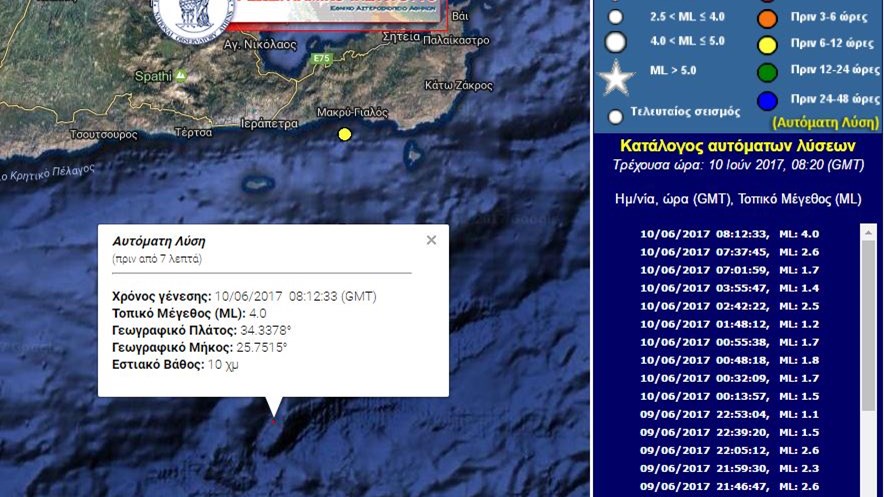Click the E75 road shield on map
The image size is (884, 497).
point(321,58)
